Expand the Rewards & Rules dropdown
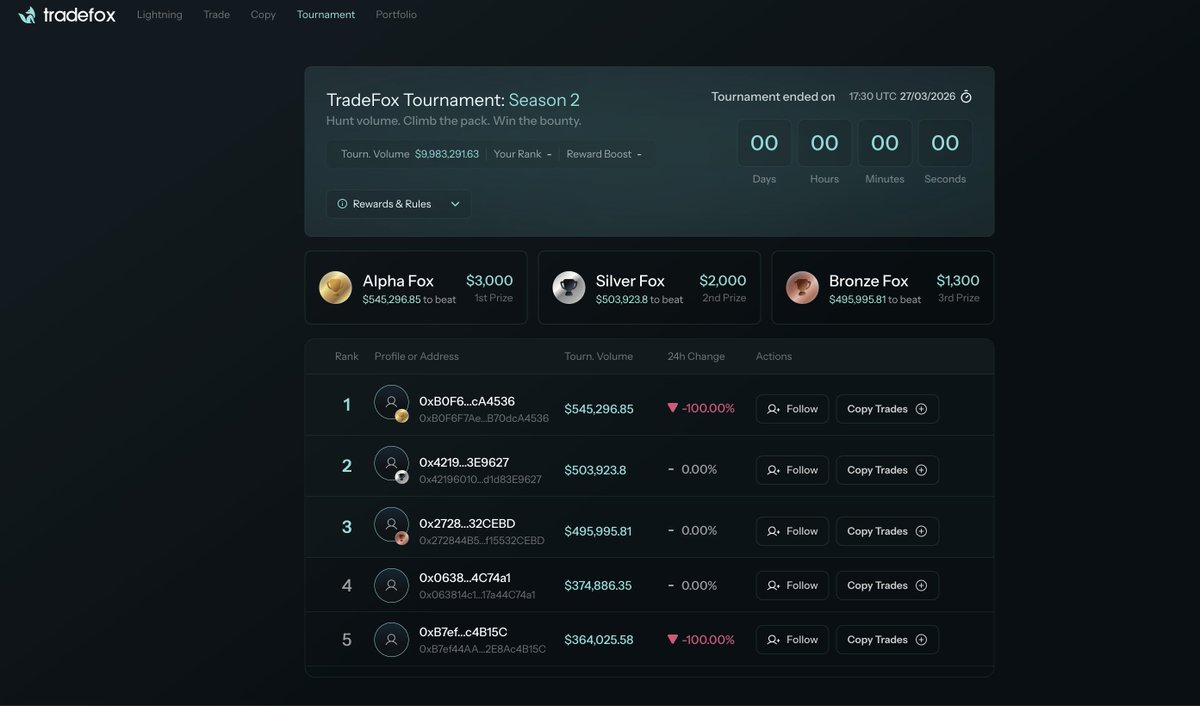 tap(398, 204)
